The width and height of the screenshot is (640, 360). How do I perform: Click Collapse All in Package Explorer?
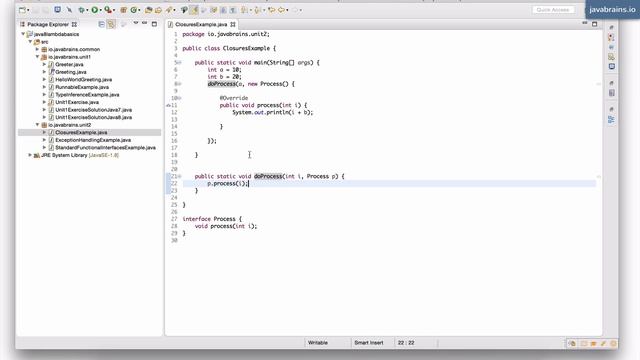tap(101, 24)
